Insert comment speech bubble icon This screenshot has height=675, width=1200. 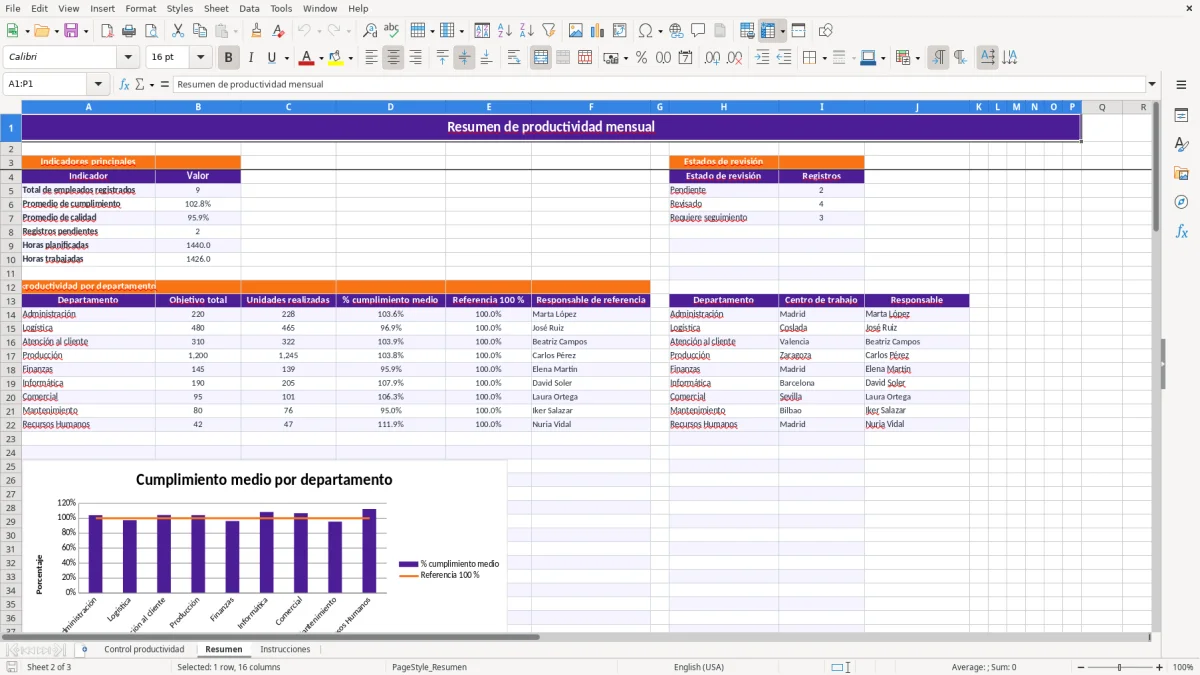(x=698, y=31)
